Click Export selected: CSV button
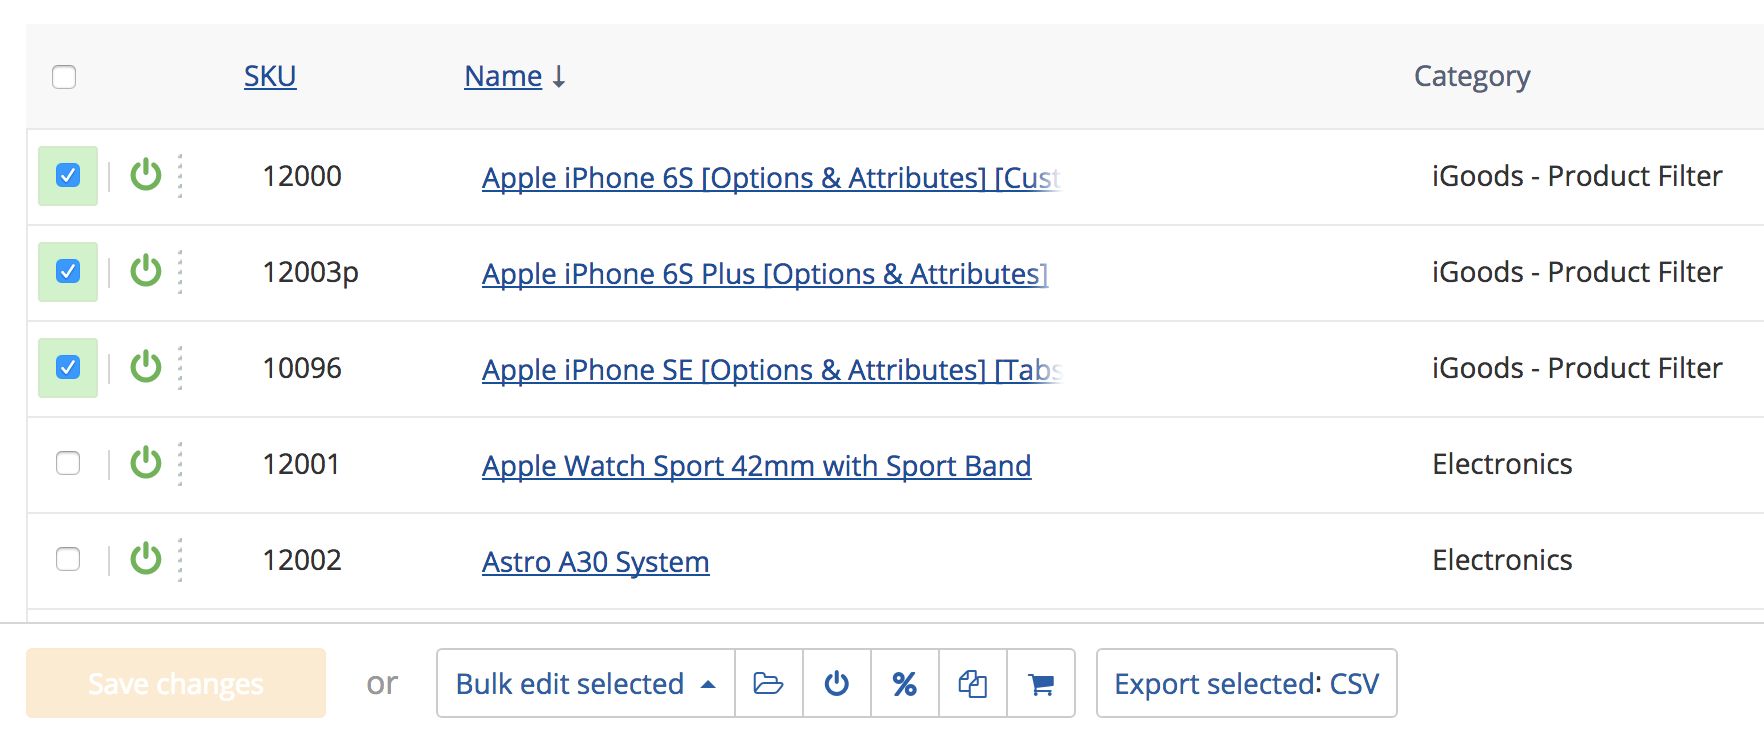 point(1247,683)
